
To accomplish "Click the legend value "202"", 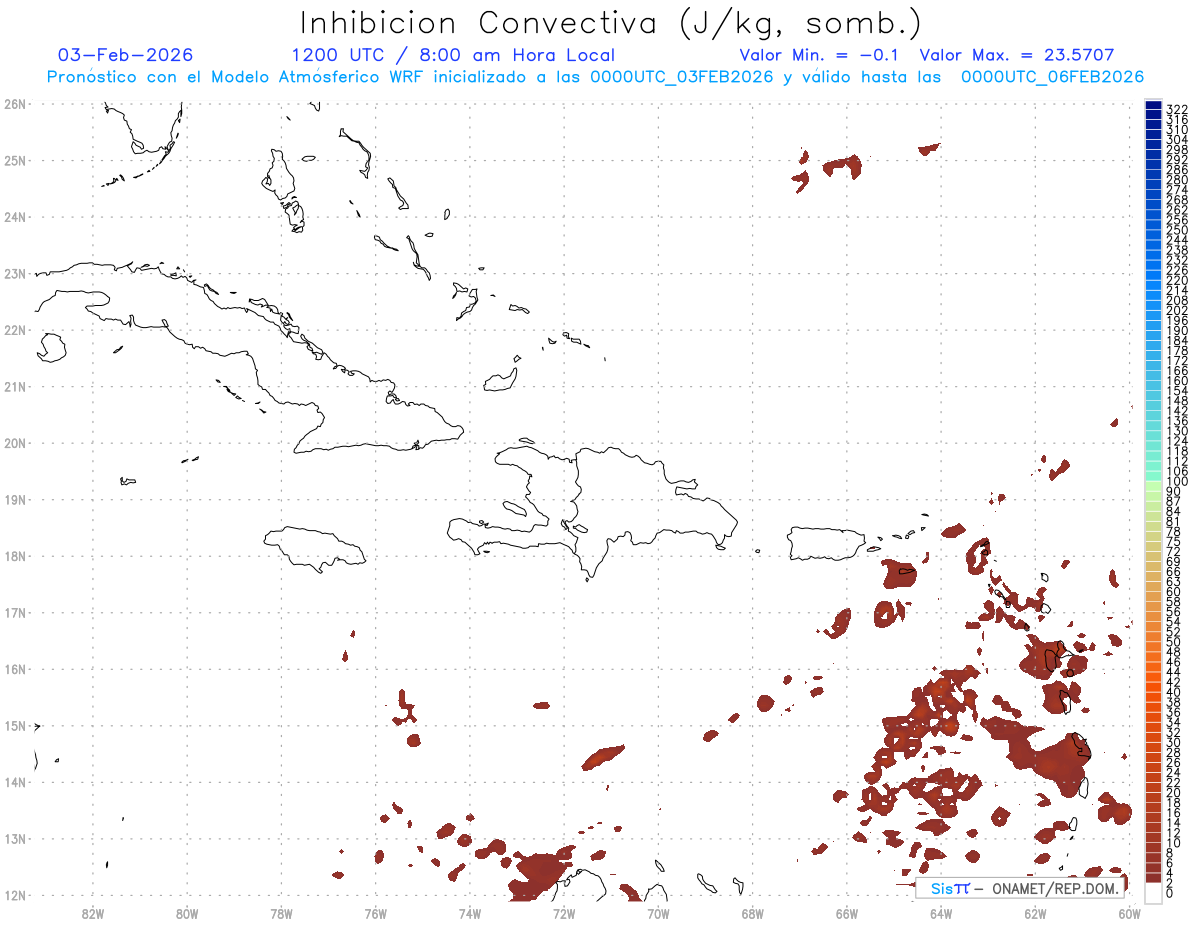I will (x=1177, y=309).
